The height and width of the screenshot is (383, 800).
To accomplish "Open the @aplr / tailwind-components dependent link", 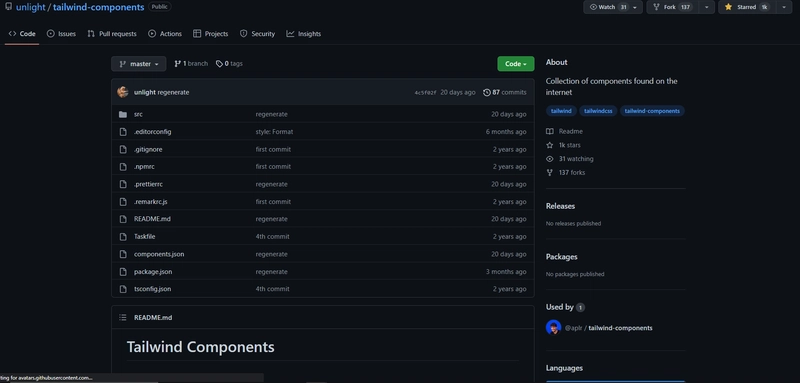I will click(x=609, y=328).
